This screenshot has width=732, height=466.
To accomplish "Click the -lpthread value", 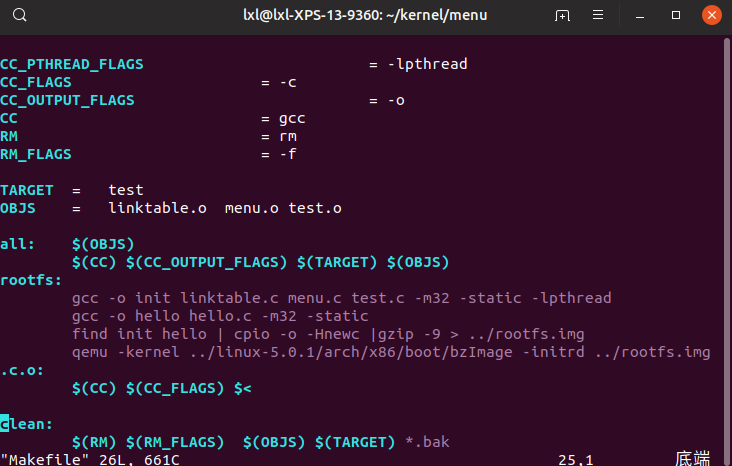I will 427,64.
